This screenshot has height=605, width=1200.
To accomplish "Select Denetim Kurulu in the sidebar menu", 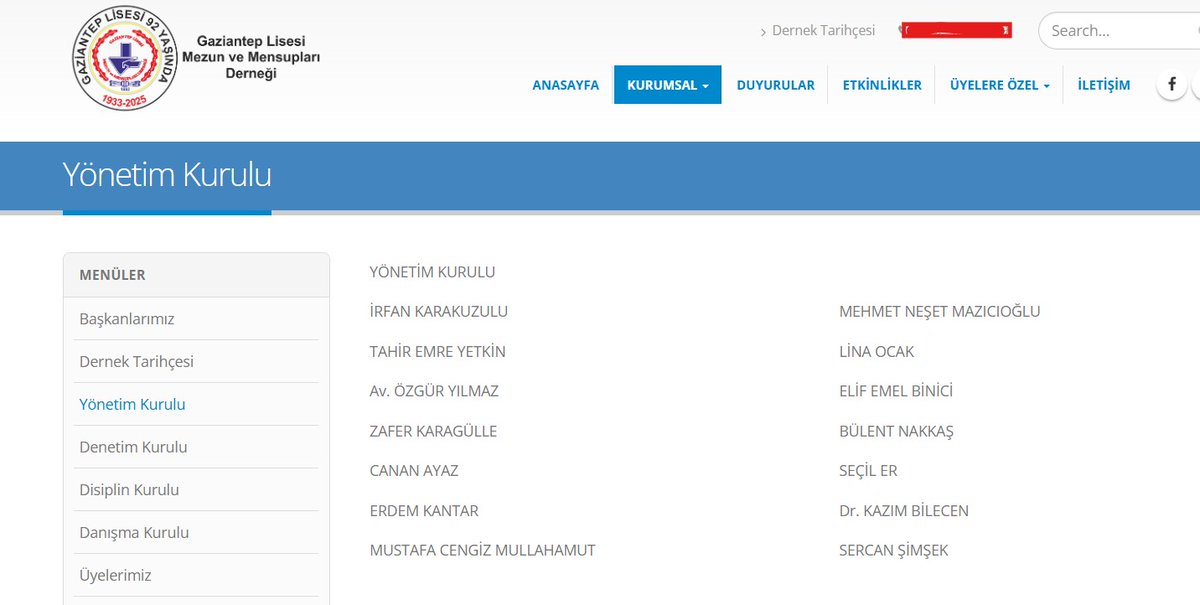I will tap(133, 447).
